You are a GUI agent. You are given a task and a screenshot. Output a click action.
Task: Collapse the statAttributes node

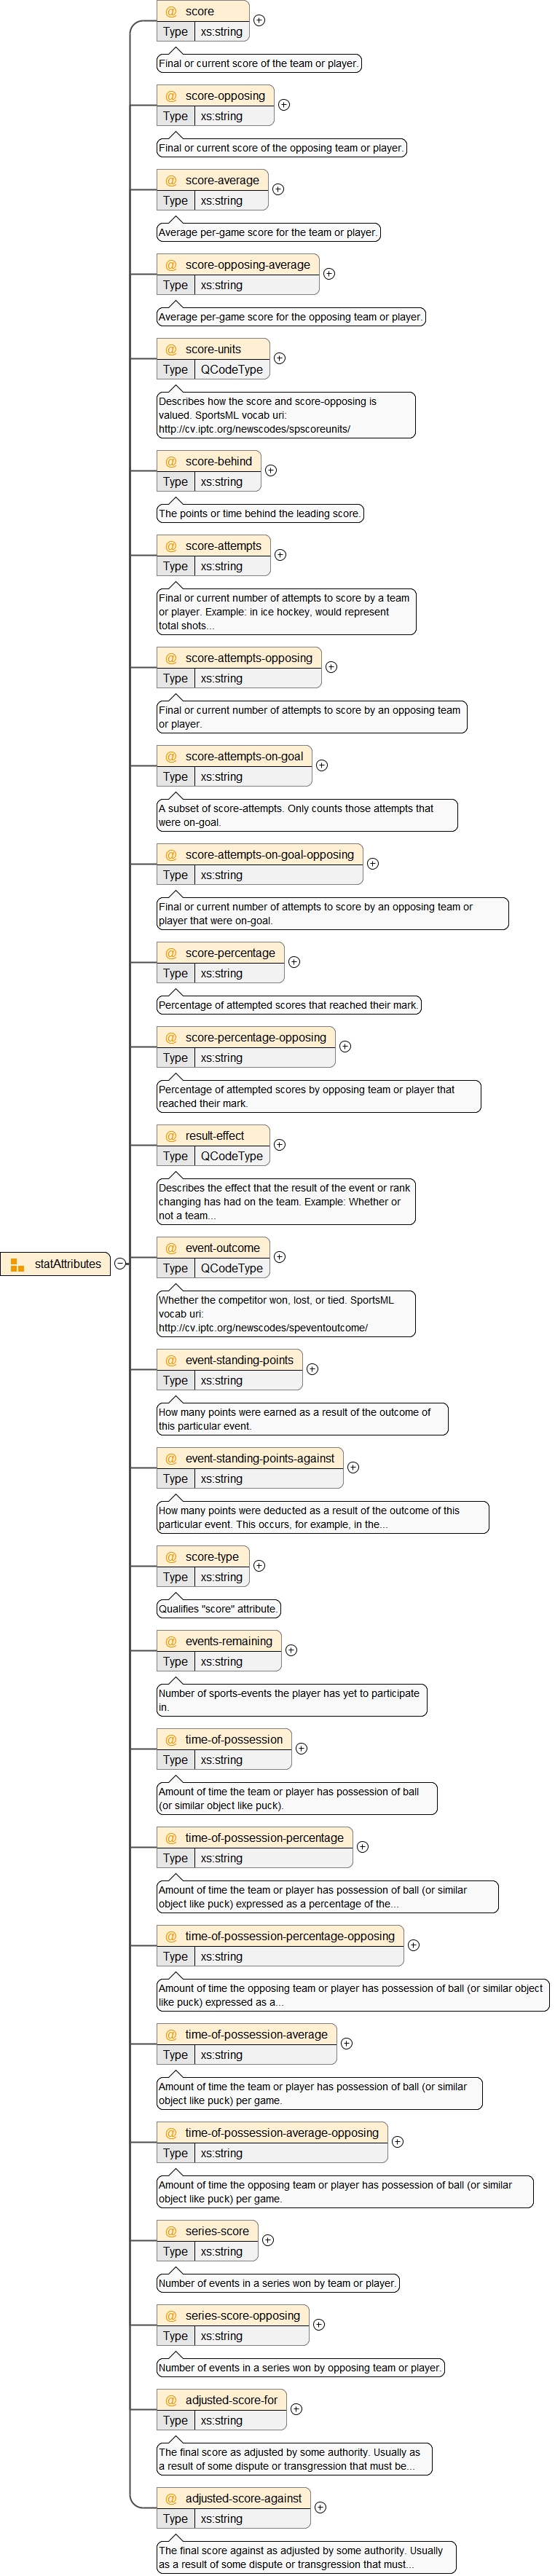(x=121, y=1264)
